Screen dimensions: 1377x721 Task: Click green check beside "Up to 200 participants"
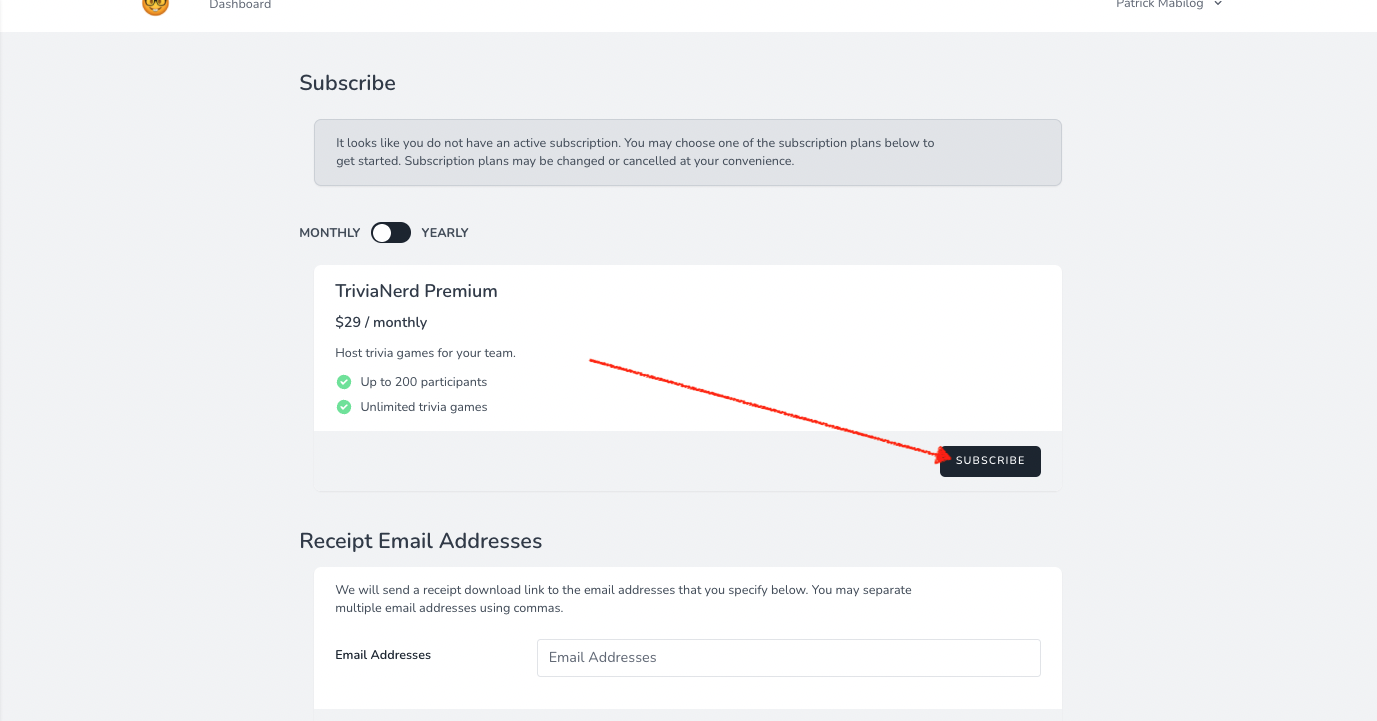click(344, 381)
